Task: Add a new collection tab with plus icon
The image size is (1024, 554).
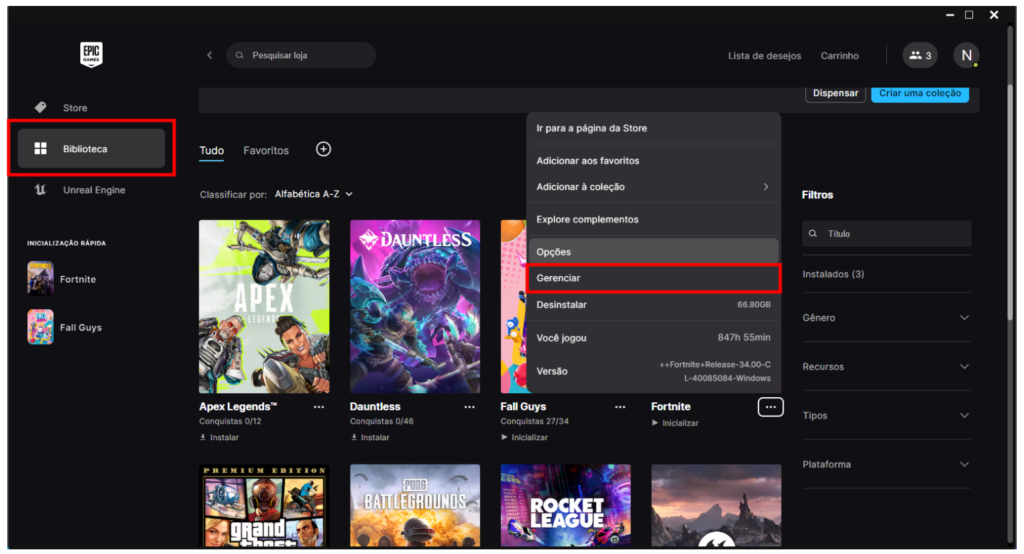Action: pyautogui.click(x=323, y=149)
